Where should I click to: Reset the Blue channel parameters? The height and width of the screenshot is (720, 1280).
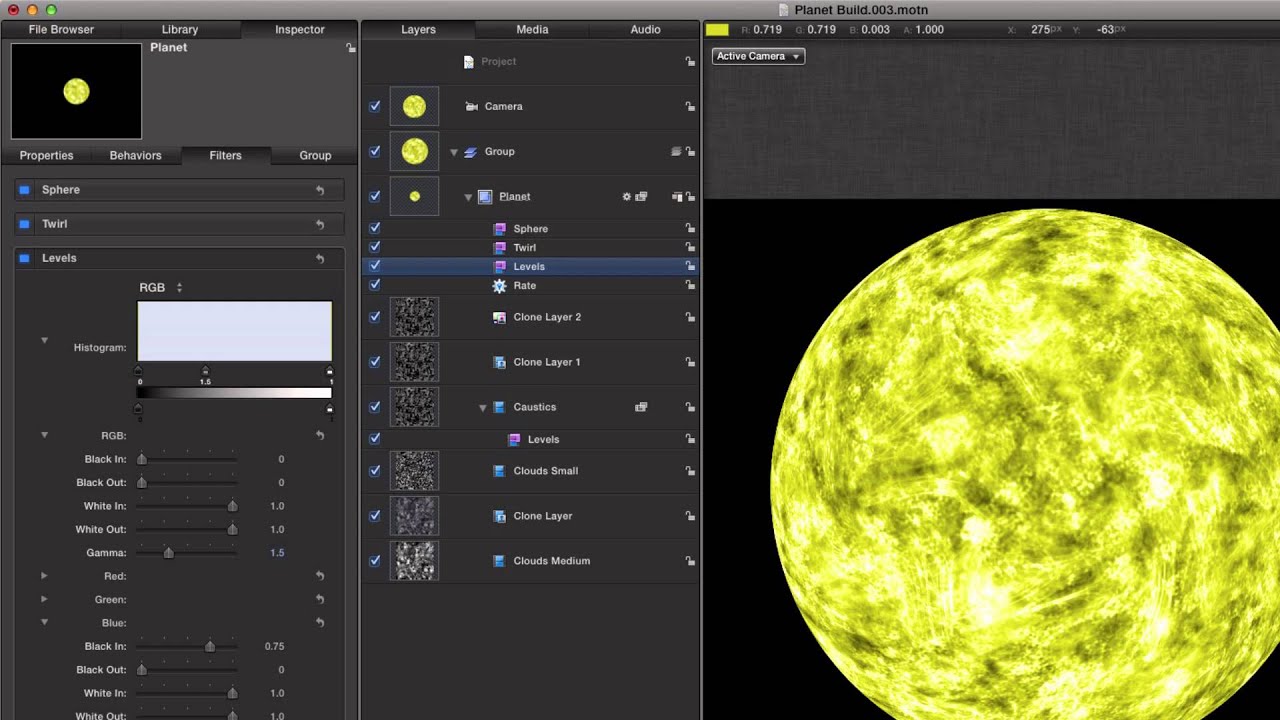click(320, 623)
